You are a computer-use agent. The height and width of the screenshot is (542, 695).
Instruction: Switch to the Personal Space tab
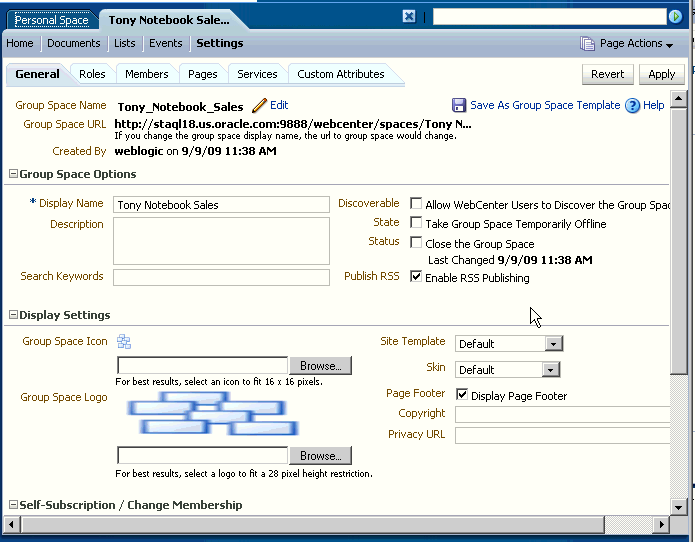click(x=51, y=20)
